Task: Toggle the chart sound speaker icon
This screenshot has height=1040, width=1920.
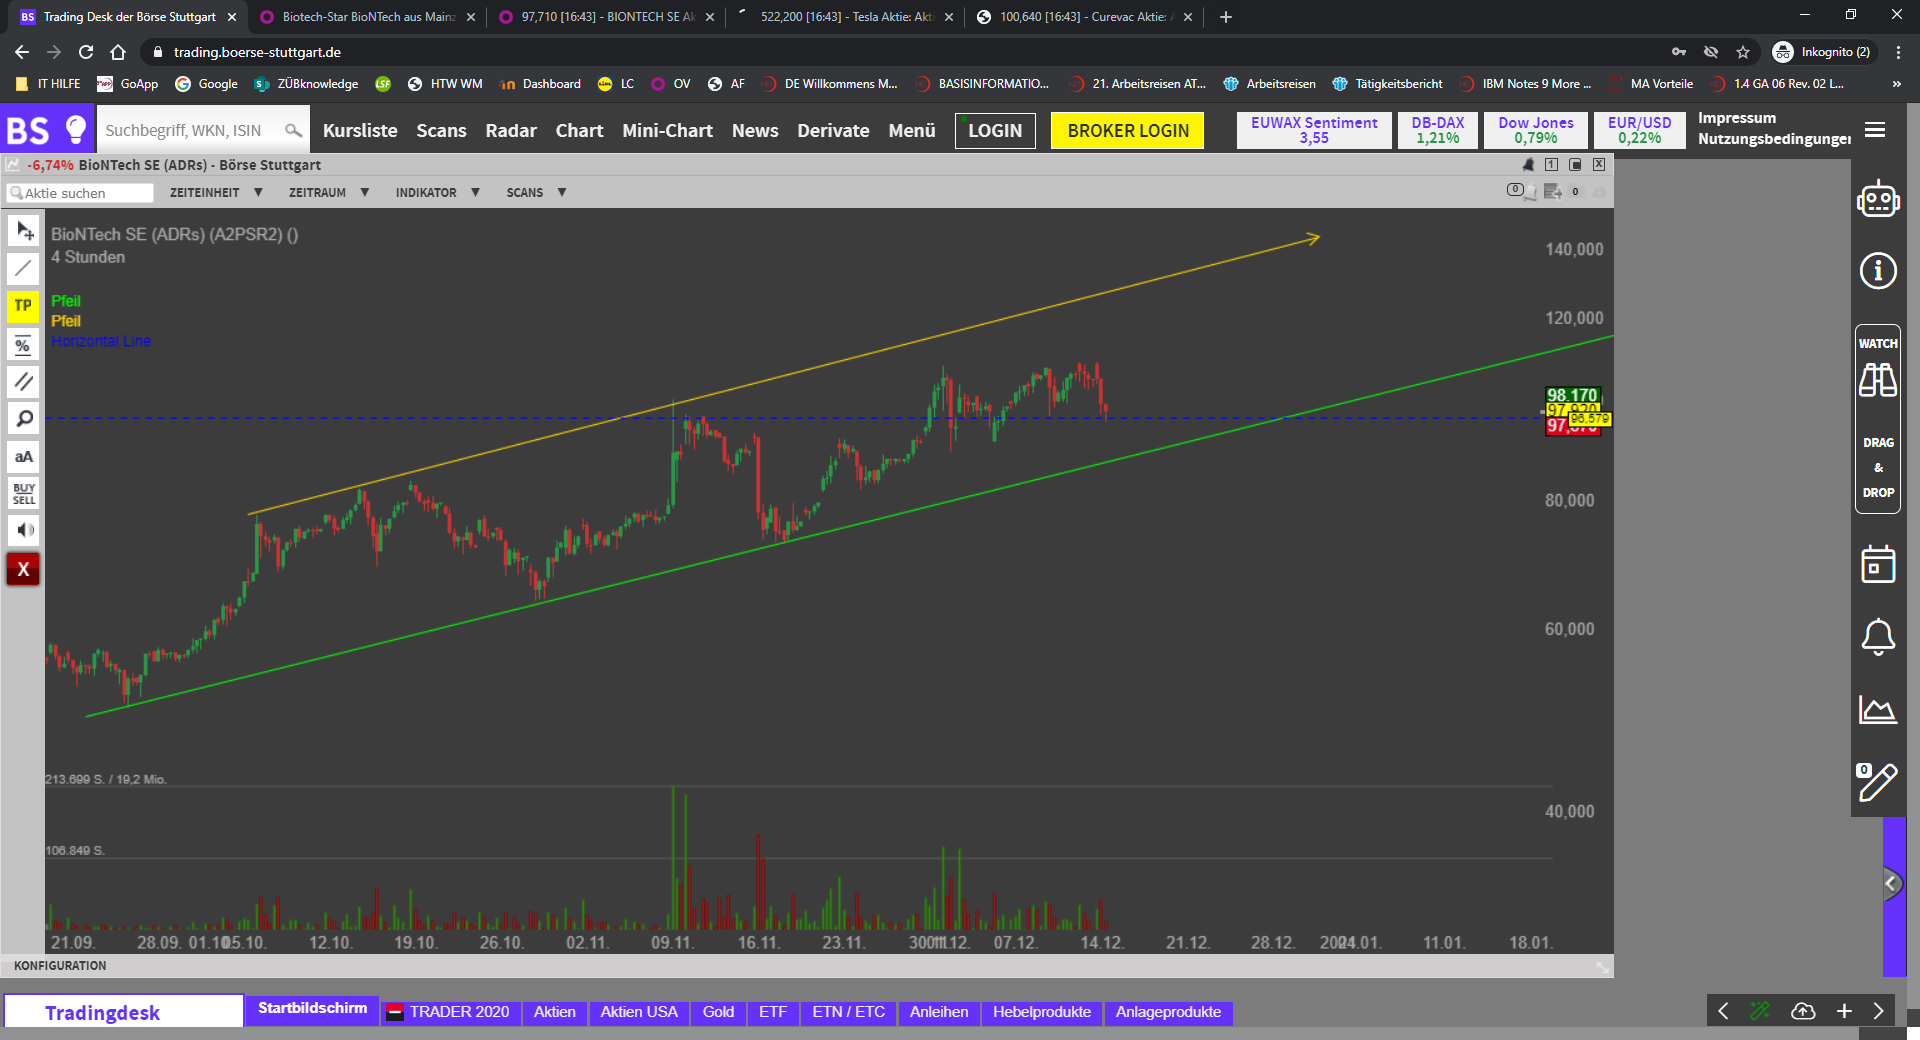Action: coord(23,530)
